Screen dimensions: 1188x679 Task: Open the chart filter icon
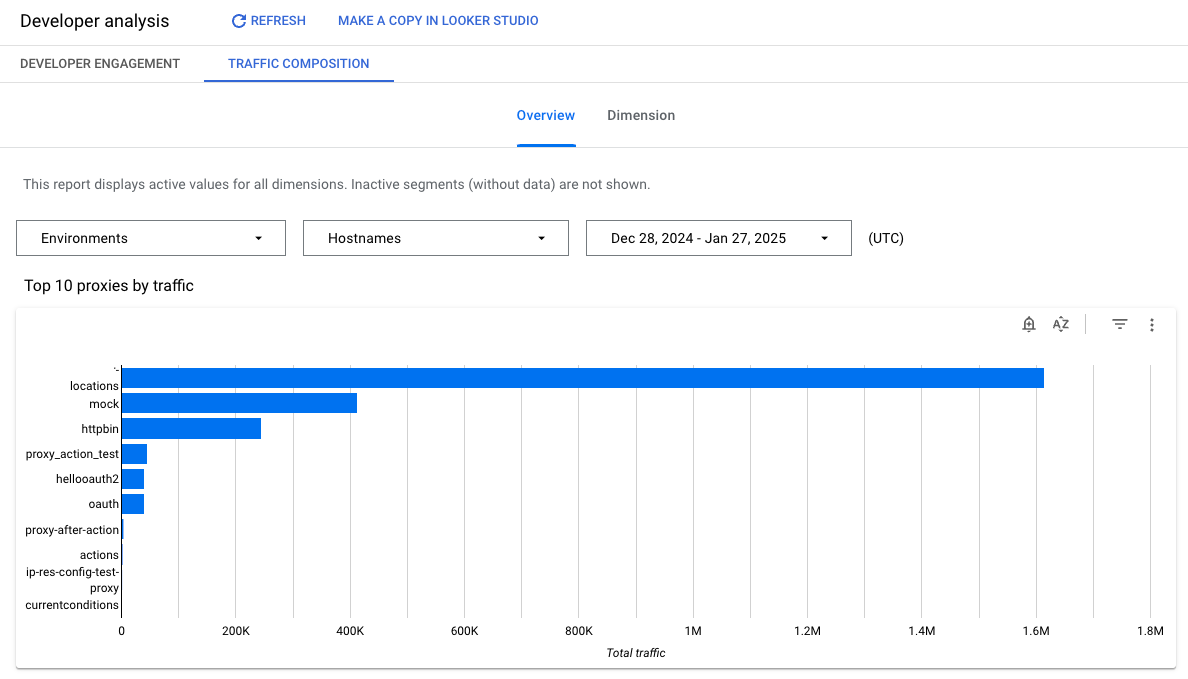point(1119,324)
